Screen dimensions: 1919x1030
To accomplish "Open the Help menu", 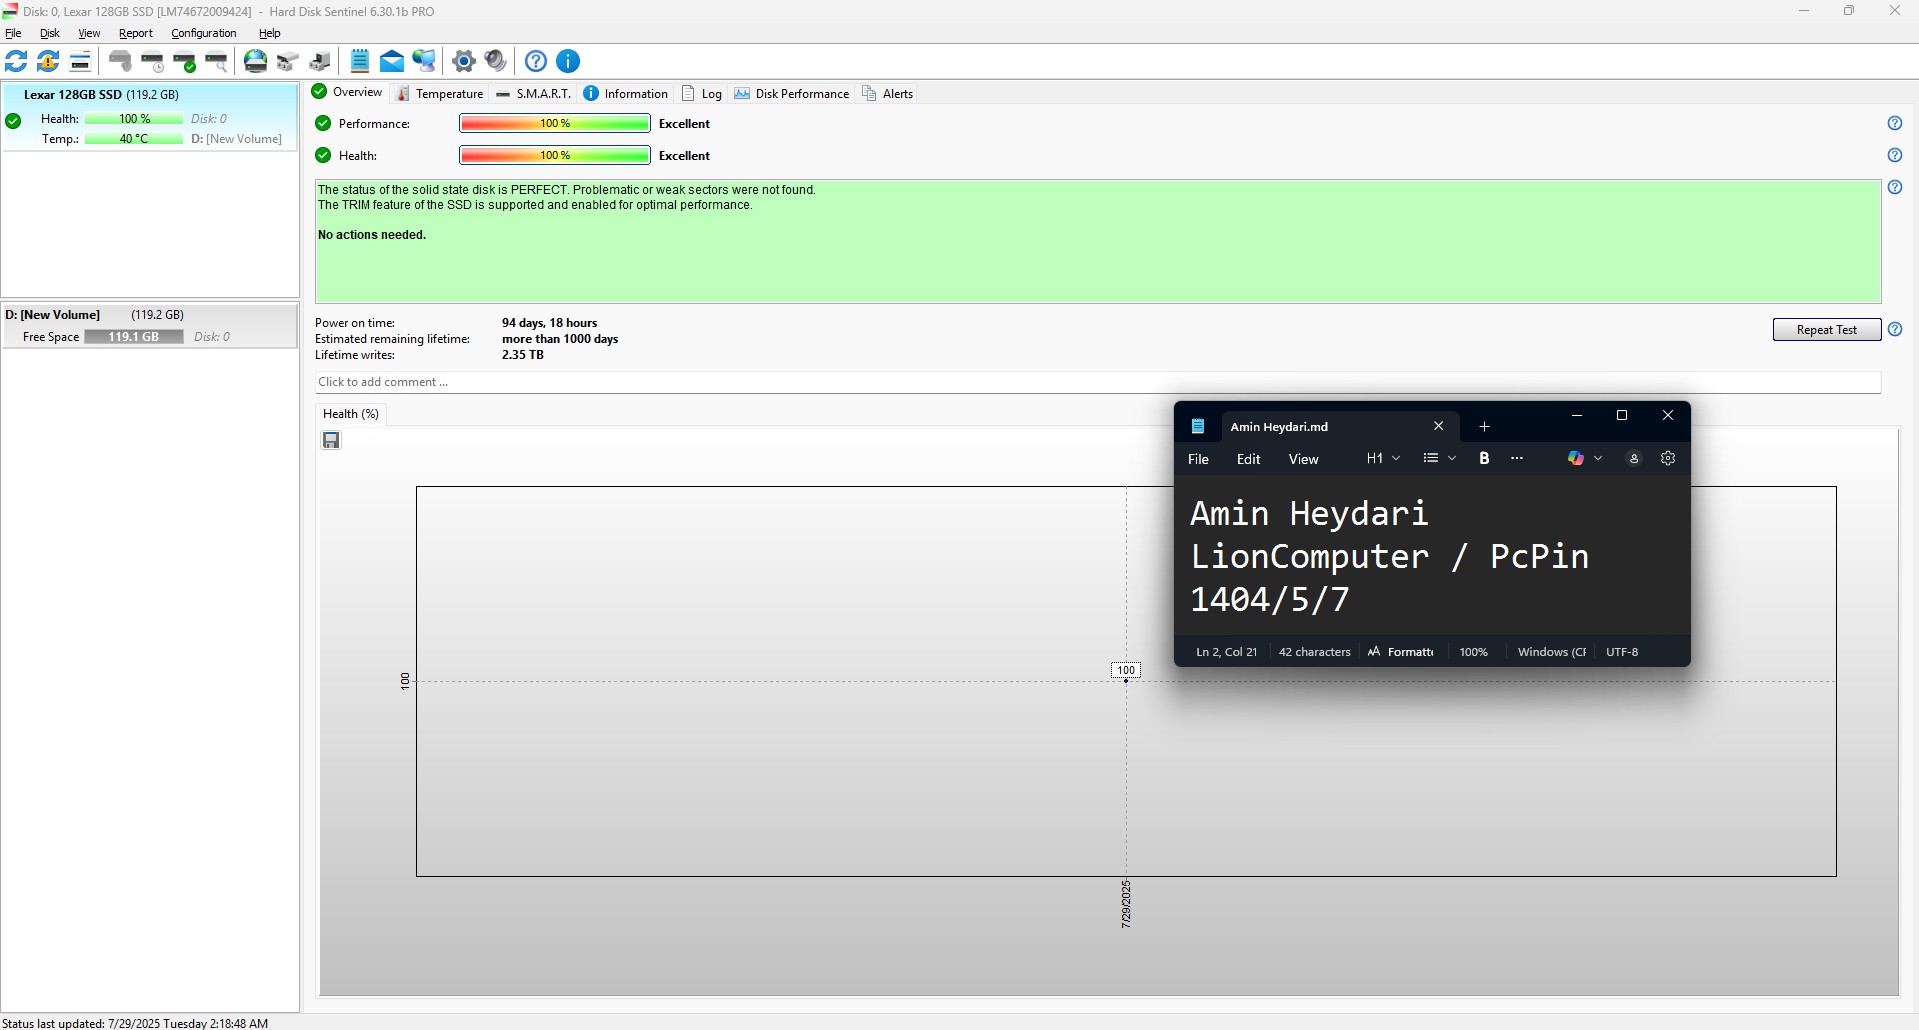I will 270,33.
